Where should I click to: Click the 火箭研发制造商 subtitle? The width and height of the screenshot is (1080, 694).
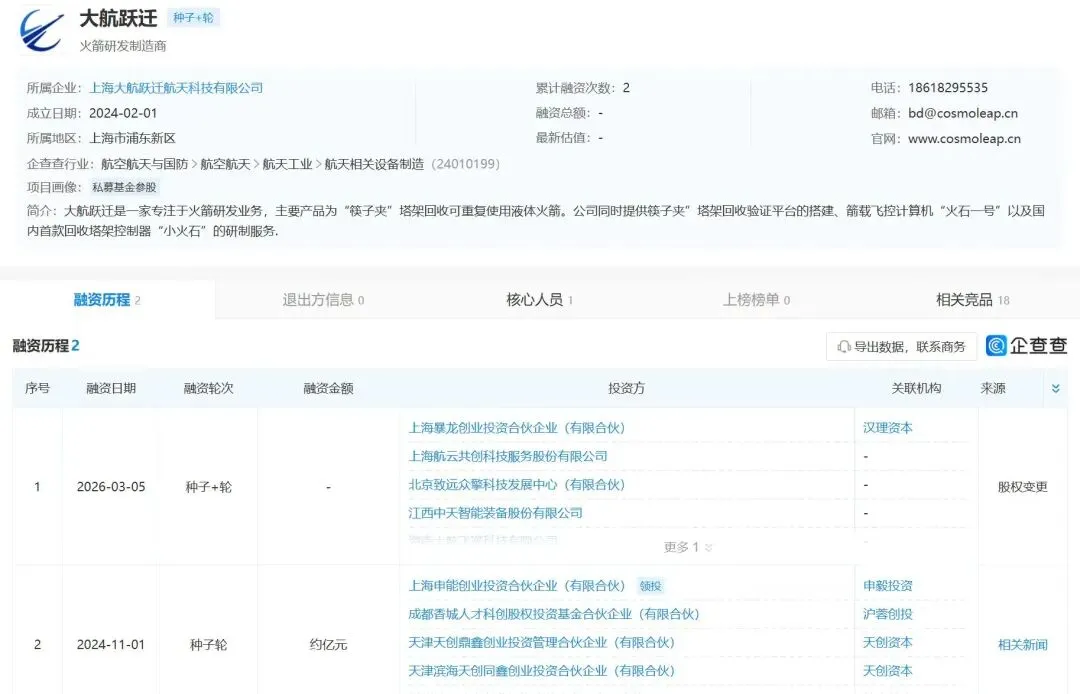[123, 46]
